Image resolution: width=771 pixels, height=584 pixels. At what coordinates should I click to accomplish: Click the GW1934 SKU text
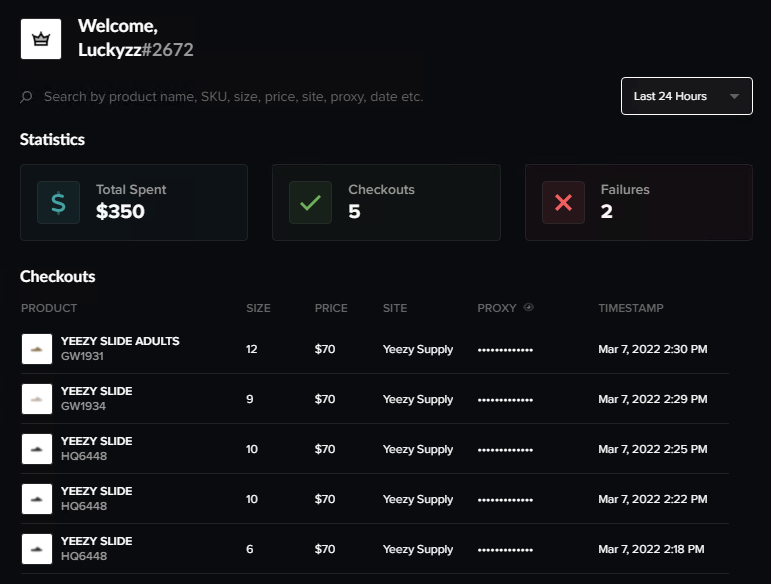pos(83,406)
